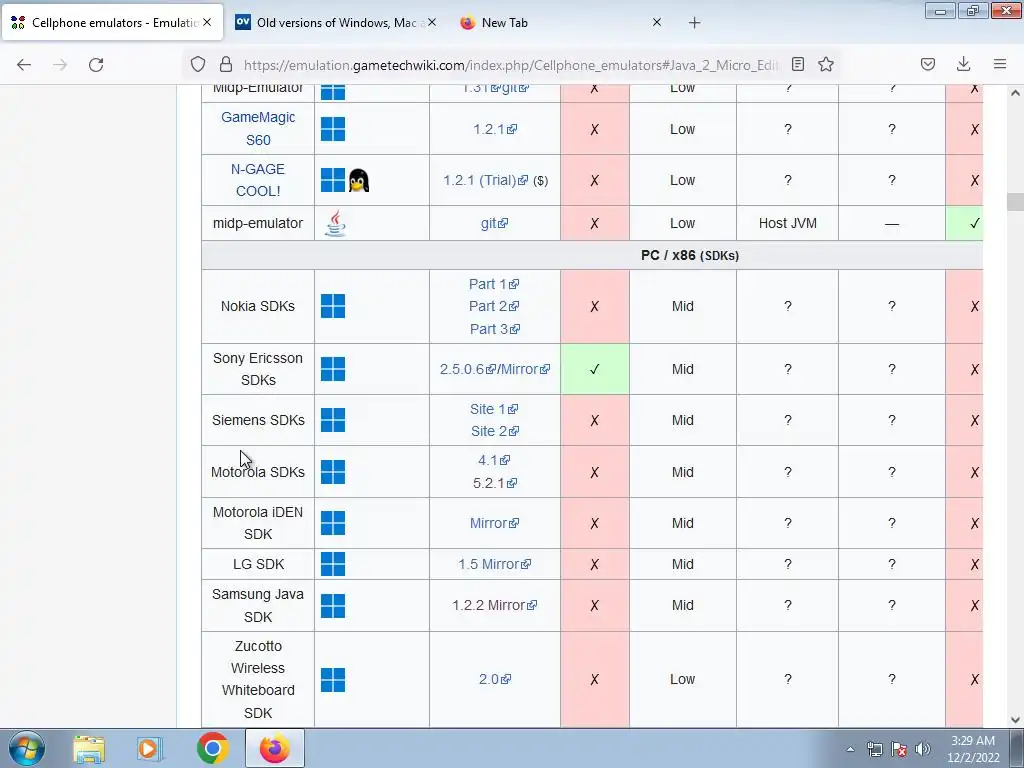This screenshot has width=1024, height=768.
Task: Open Firefox application menu
Action: (x=1000, y=64)
